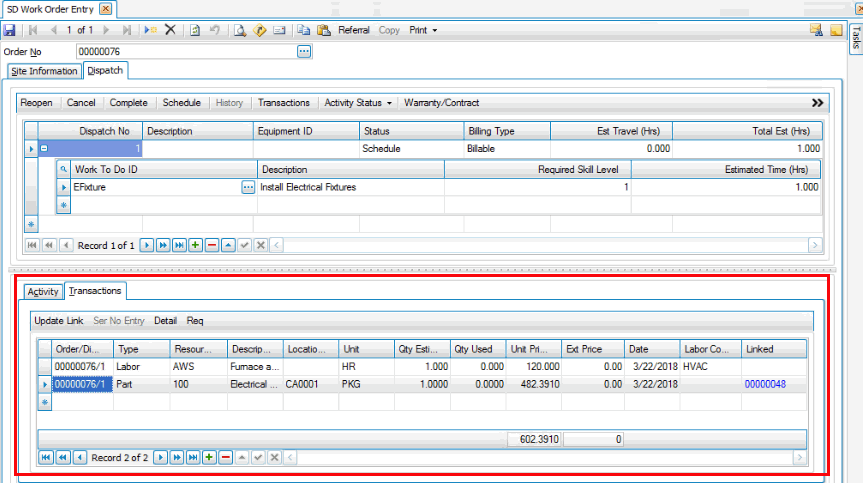The width and height of the screenshot is (863, 483).
Task: Click the Schedule button in Dispatch toolbar
Action: tap(182, 103)
